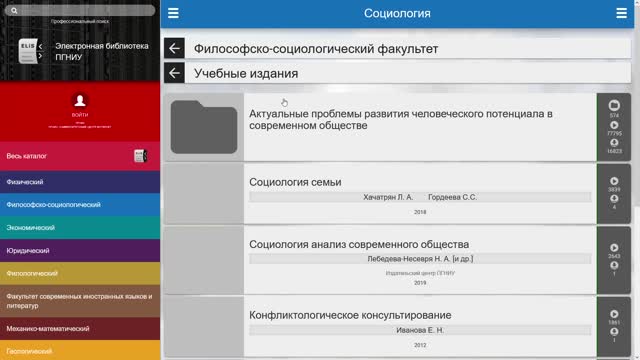Click the ELIS library logo

(31, 51)
